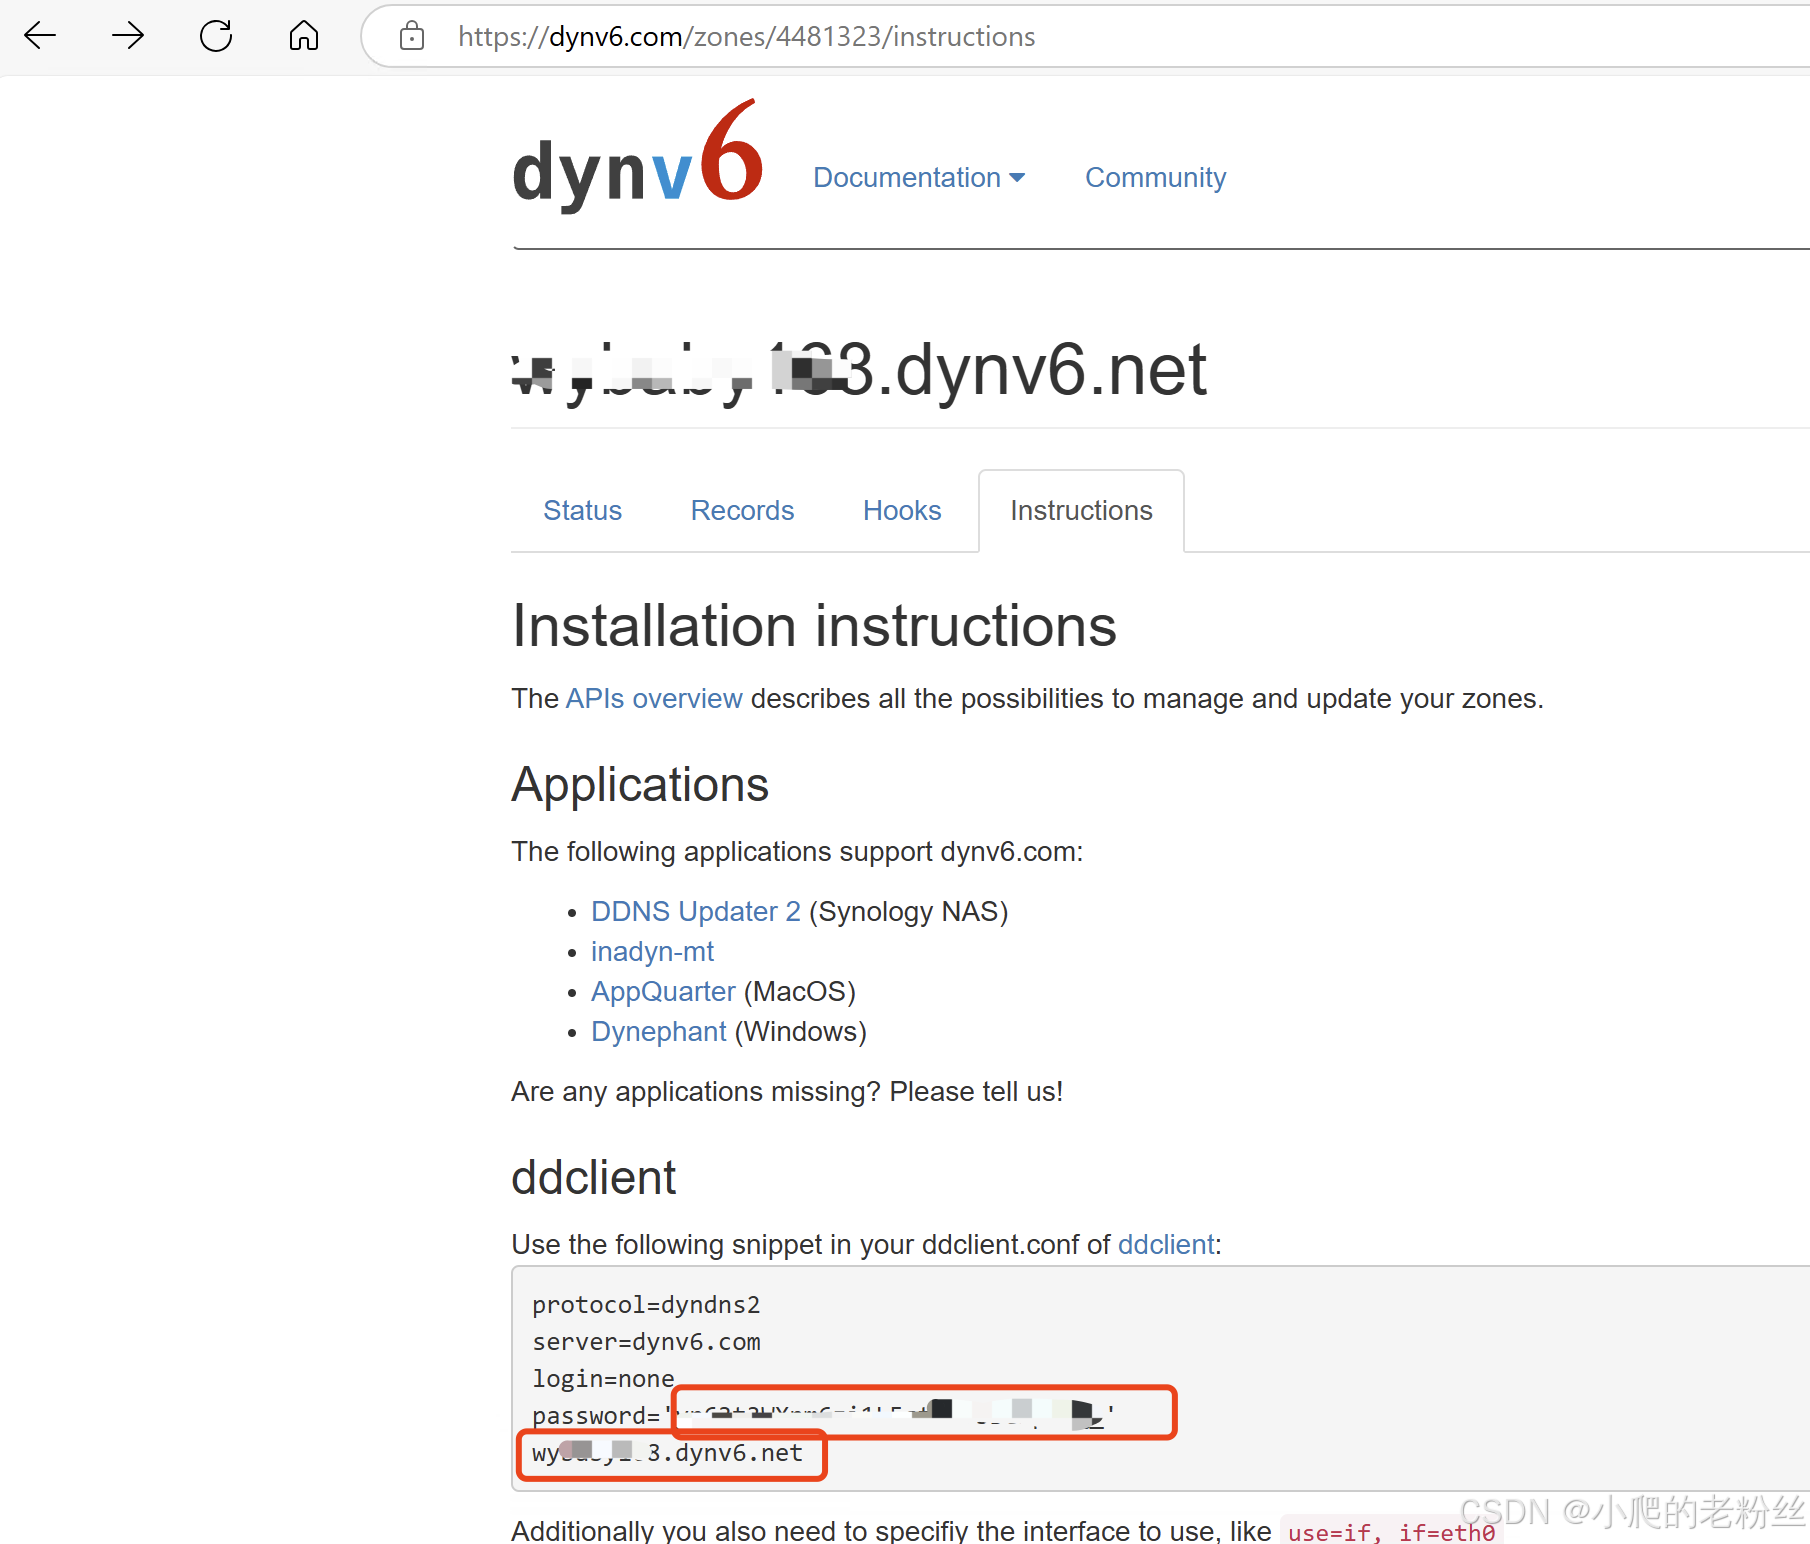Go back with the browser back arrow
Viewport: 1810px width, 1544px height.
(40, 36)
